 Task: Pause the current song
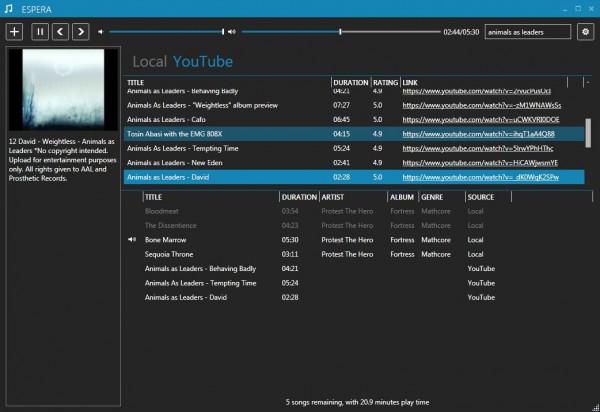click(40, 32)
